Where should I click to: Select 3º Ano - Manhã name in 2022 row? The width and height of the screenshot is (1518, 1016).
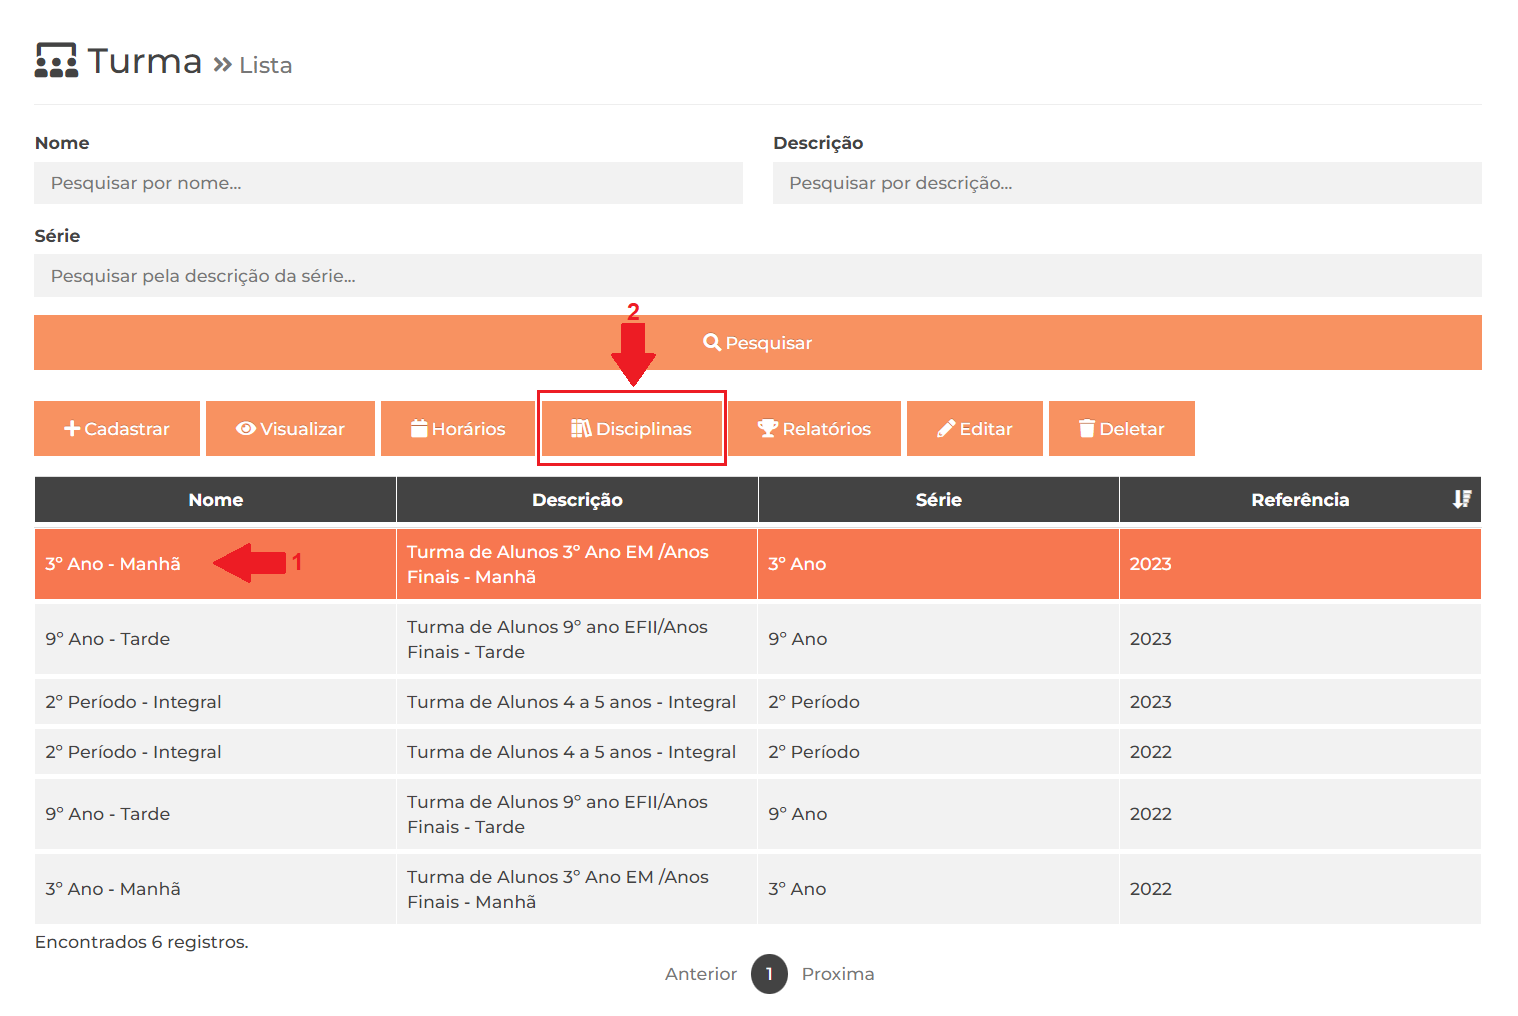click(x=113, y=889)
